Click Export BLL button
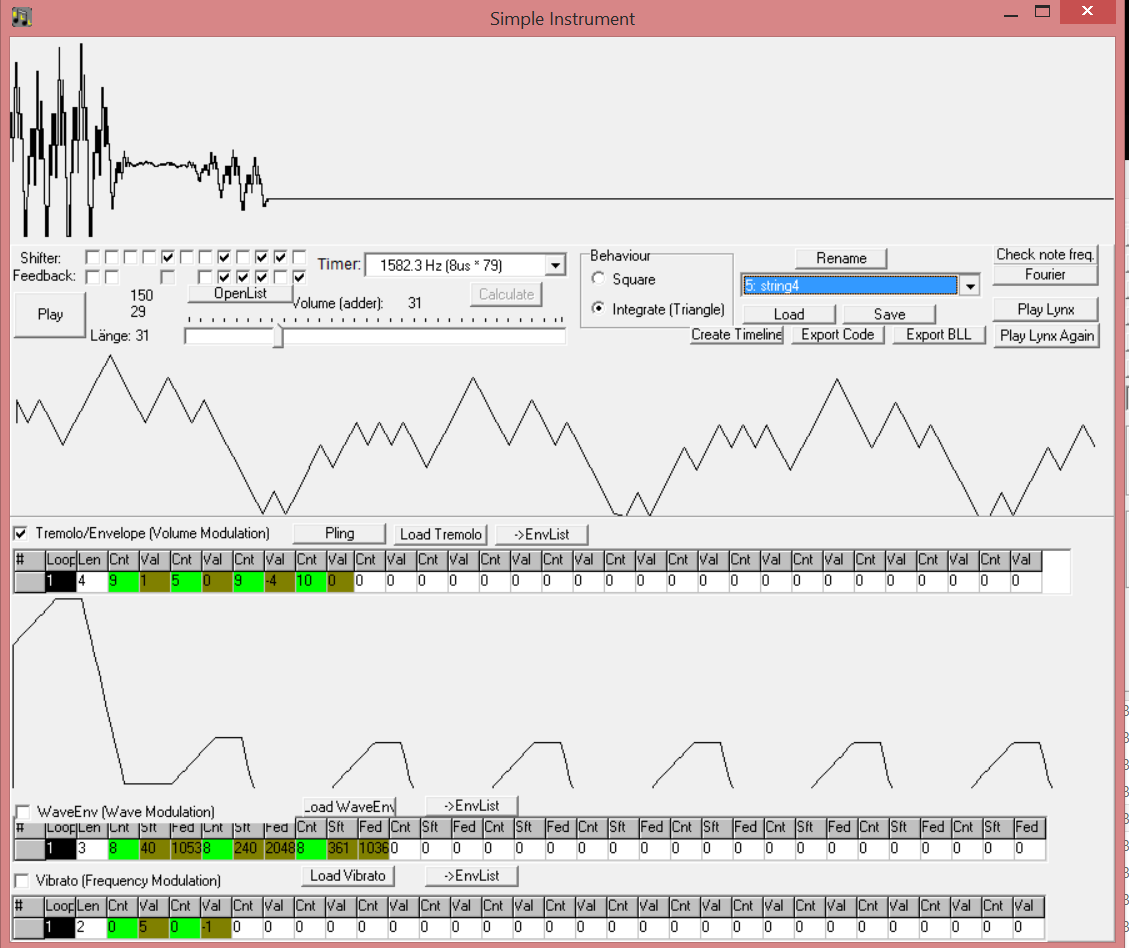The width and height of the screenshot is (1129, 948). click(938, 334)
